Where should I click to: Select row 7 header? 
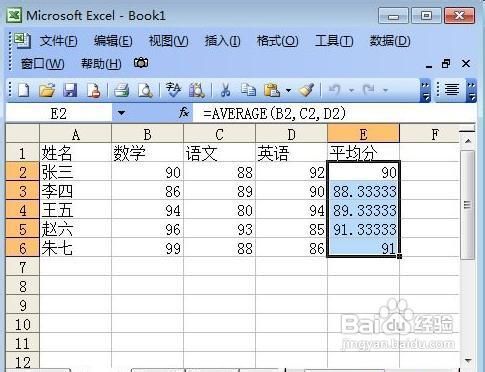pyautogui.click(x=23, y=267)
